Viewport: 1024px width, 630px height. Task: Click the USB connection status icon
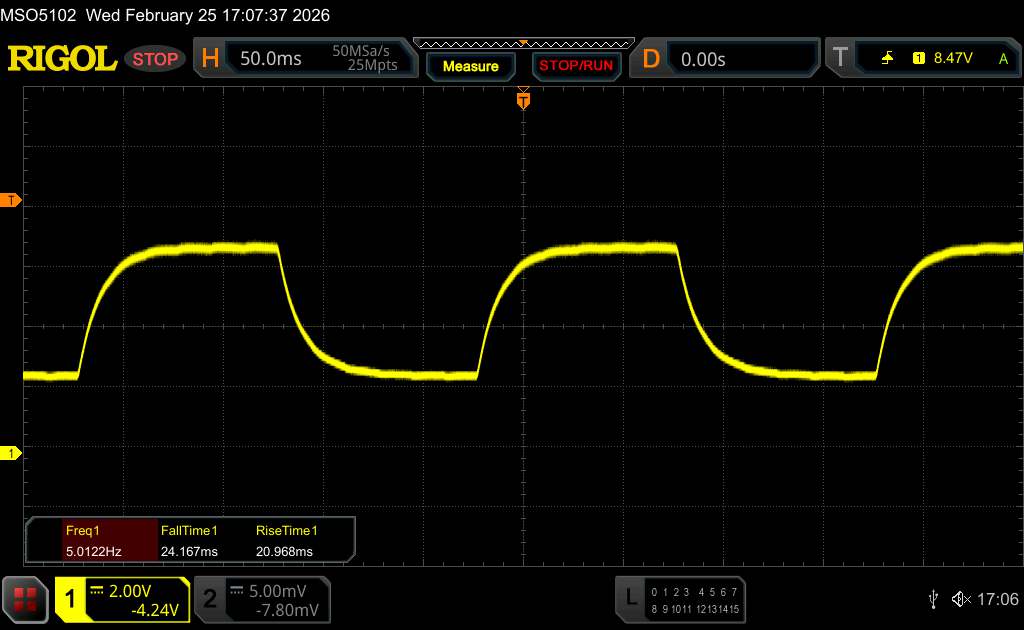click(933, 598)
